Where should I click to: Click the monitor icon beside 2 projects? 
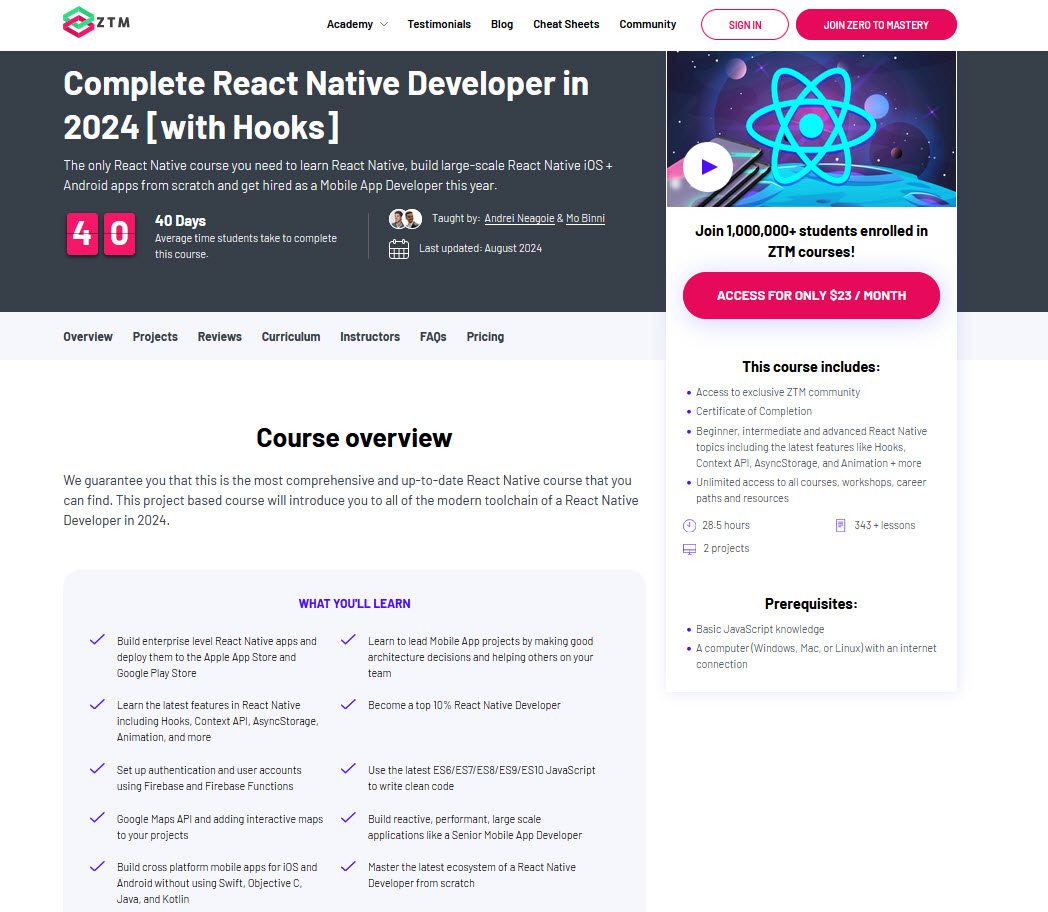(x=689, y=549)
